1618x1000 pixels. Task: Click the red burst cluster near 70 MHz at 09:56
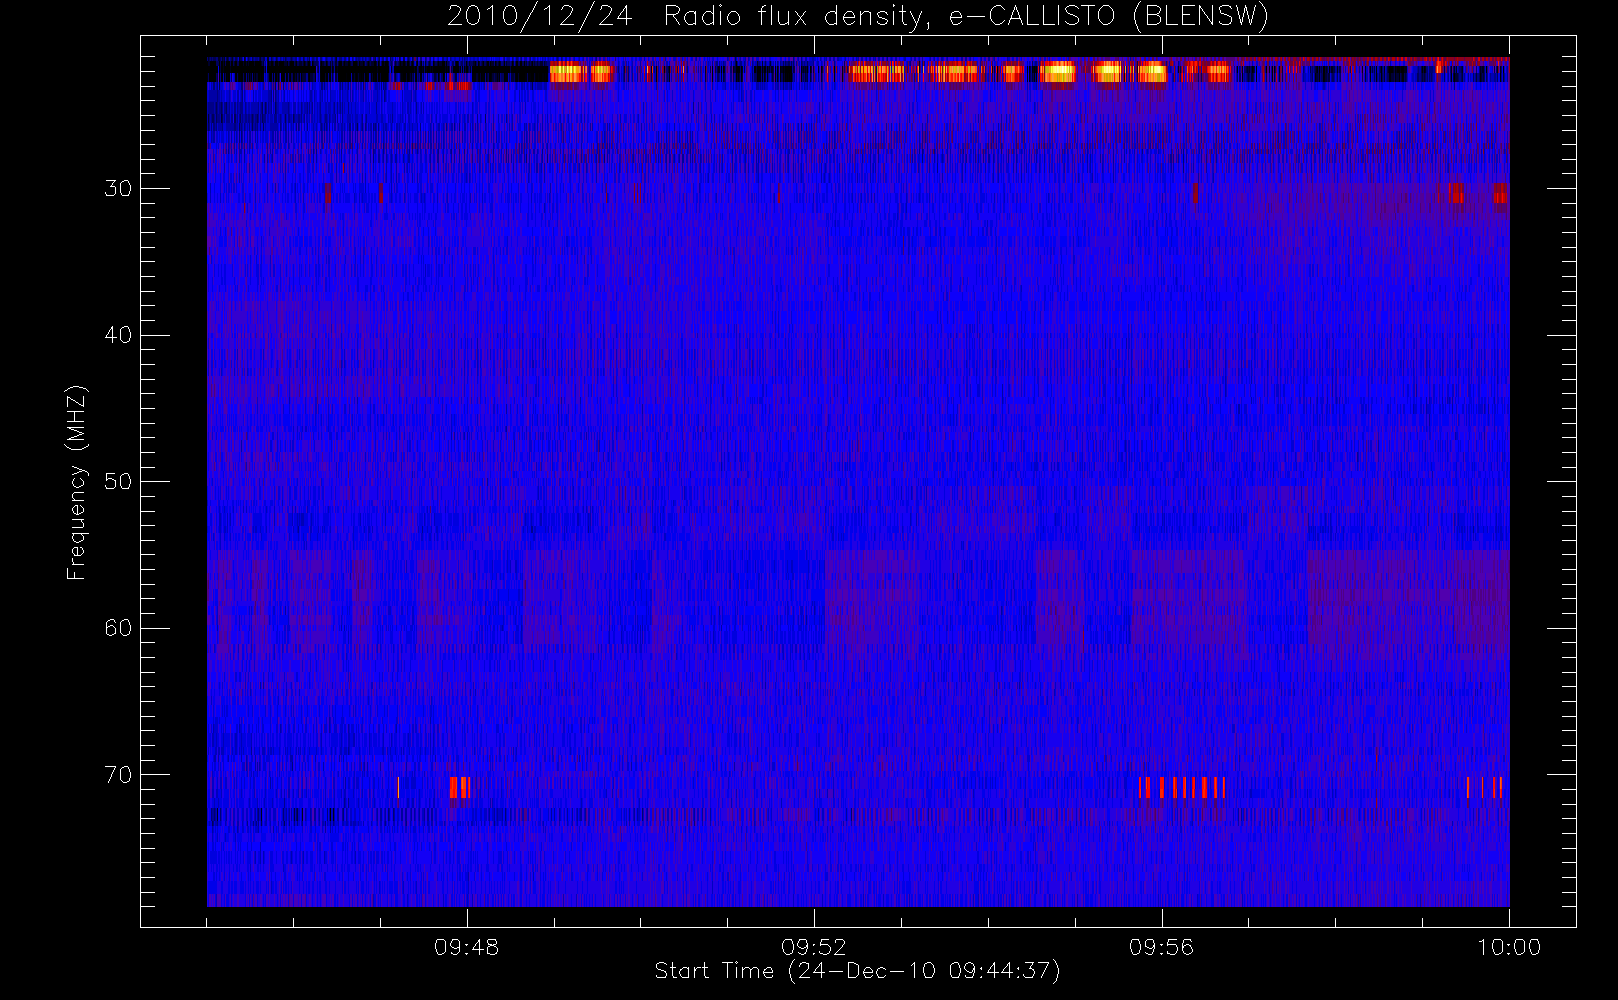click(x=1182, y=787)
